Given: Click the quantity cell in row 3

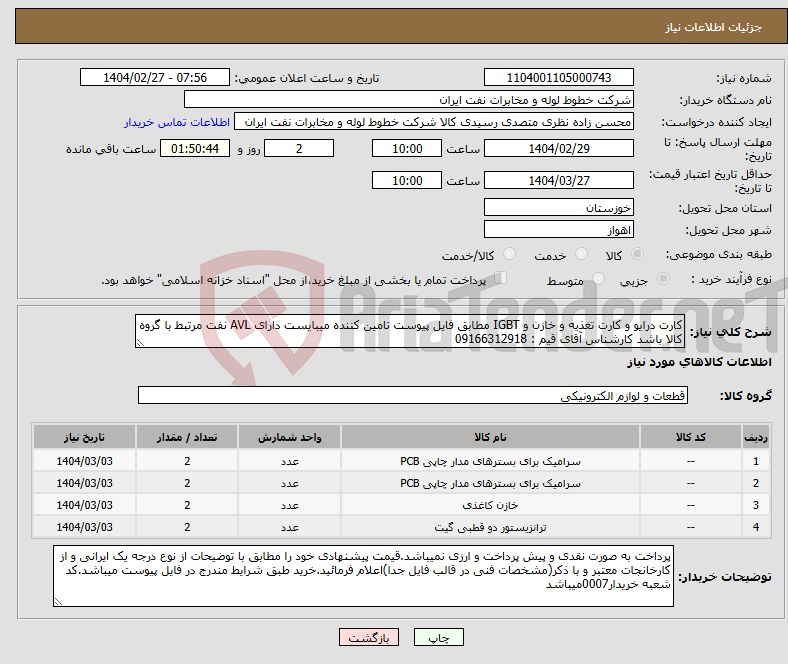Looking at the screenshot, I should click(x=187, y=505).
